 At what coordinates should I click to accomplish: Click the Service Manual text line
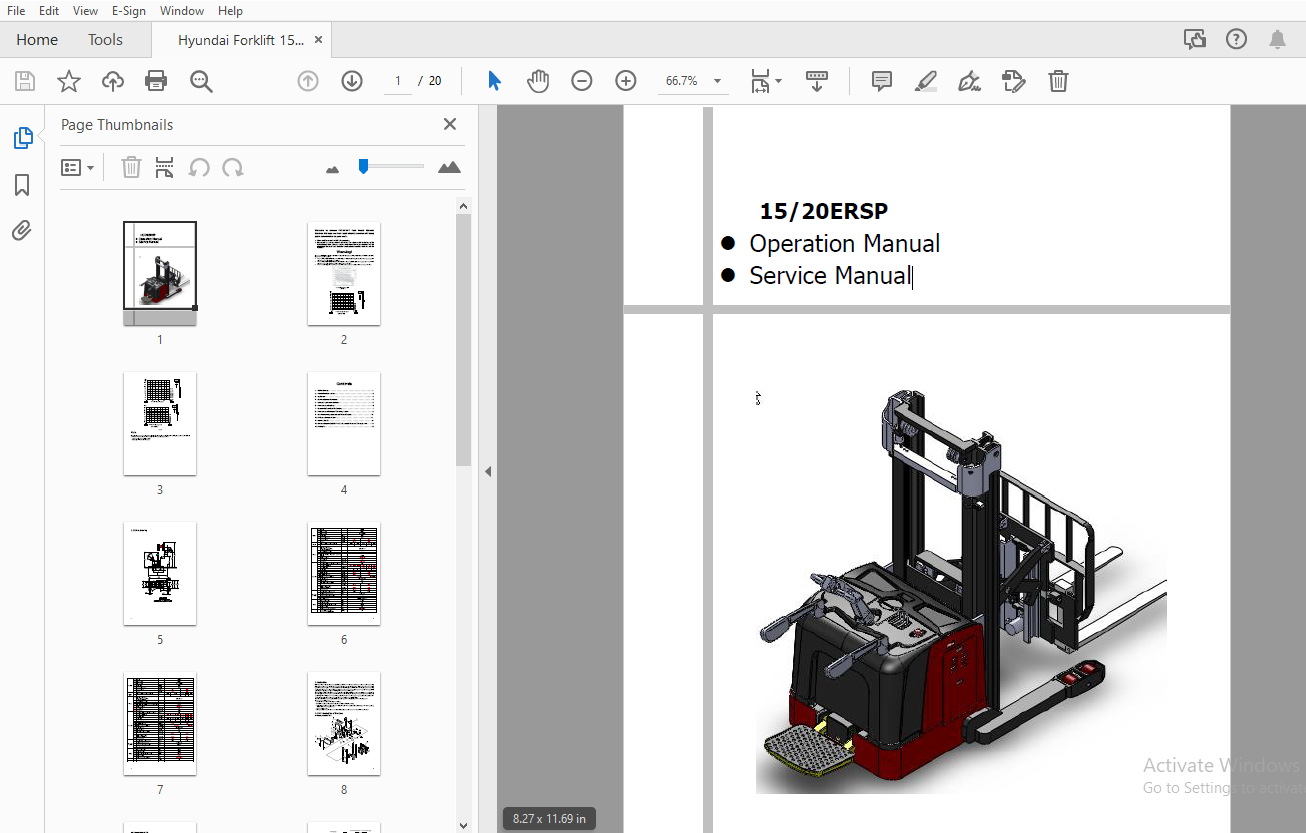pyautogui.click(x=830, y=275)
